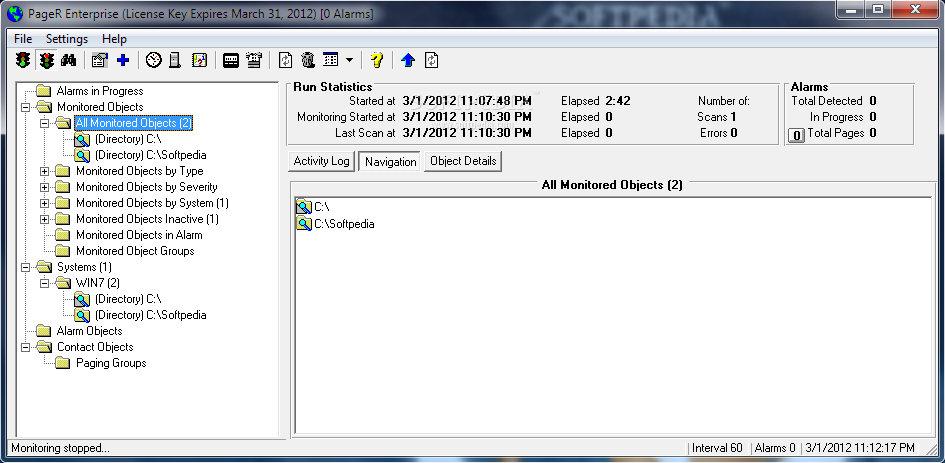
Task: Expand Monitored Objects by Severity
Action: (45, 187)
